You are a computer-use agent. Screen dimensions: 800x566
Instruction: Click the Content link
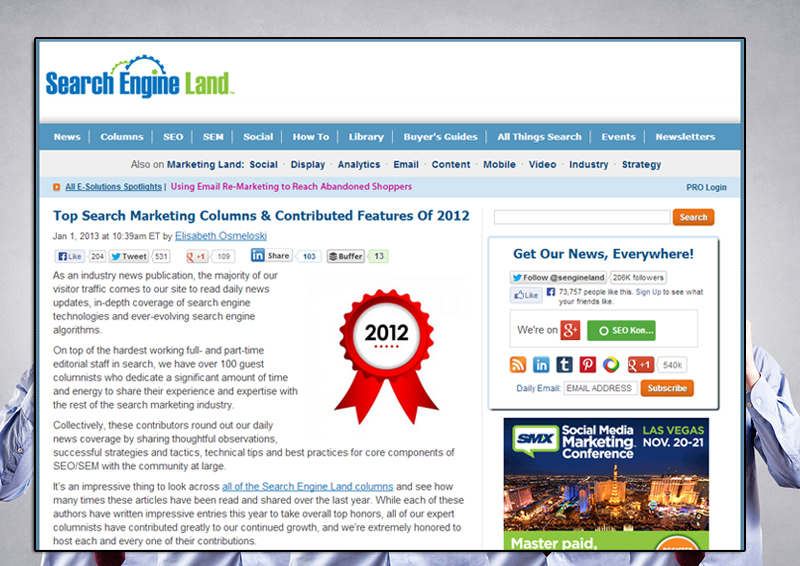(x=451, y=164)
